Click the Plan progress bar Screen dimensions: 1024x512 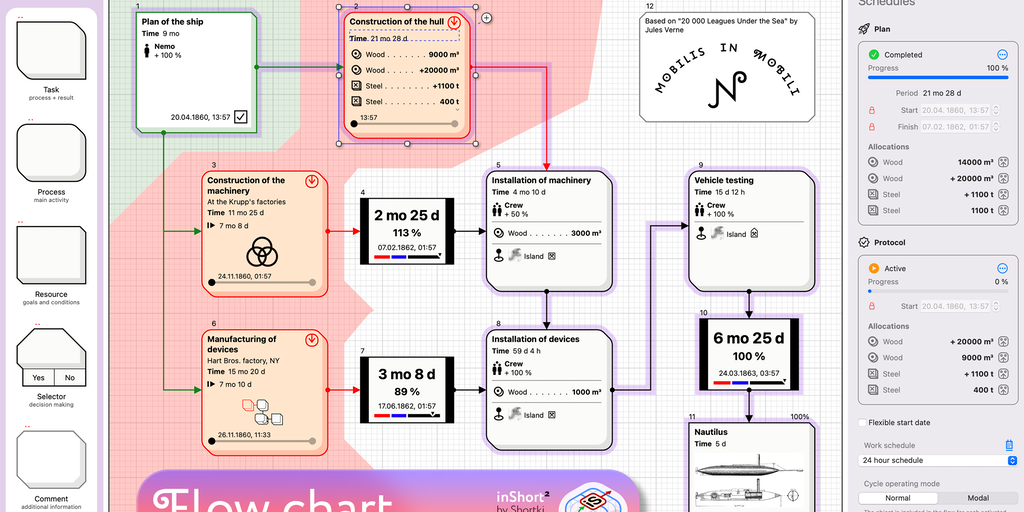tap(938, 78)
